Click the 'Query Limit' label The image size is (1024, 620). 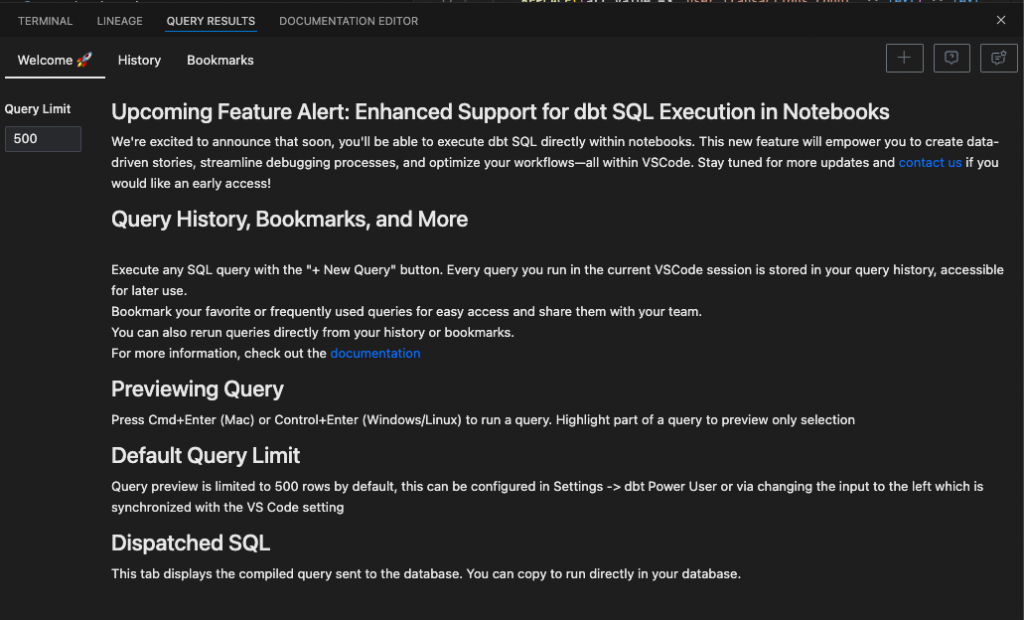(x=38, y=109)
